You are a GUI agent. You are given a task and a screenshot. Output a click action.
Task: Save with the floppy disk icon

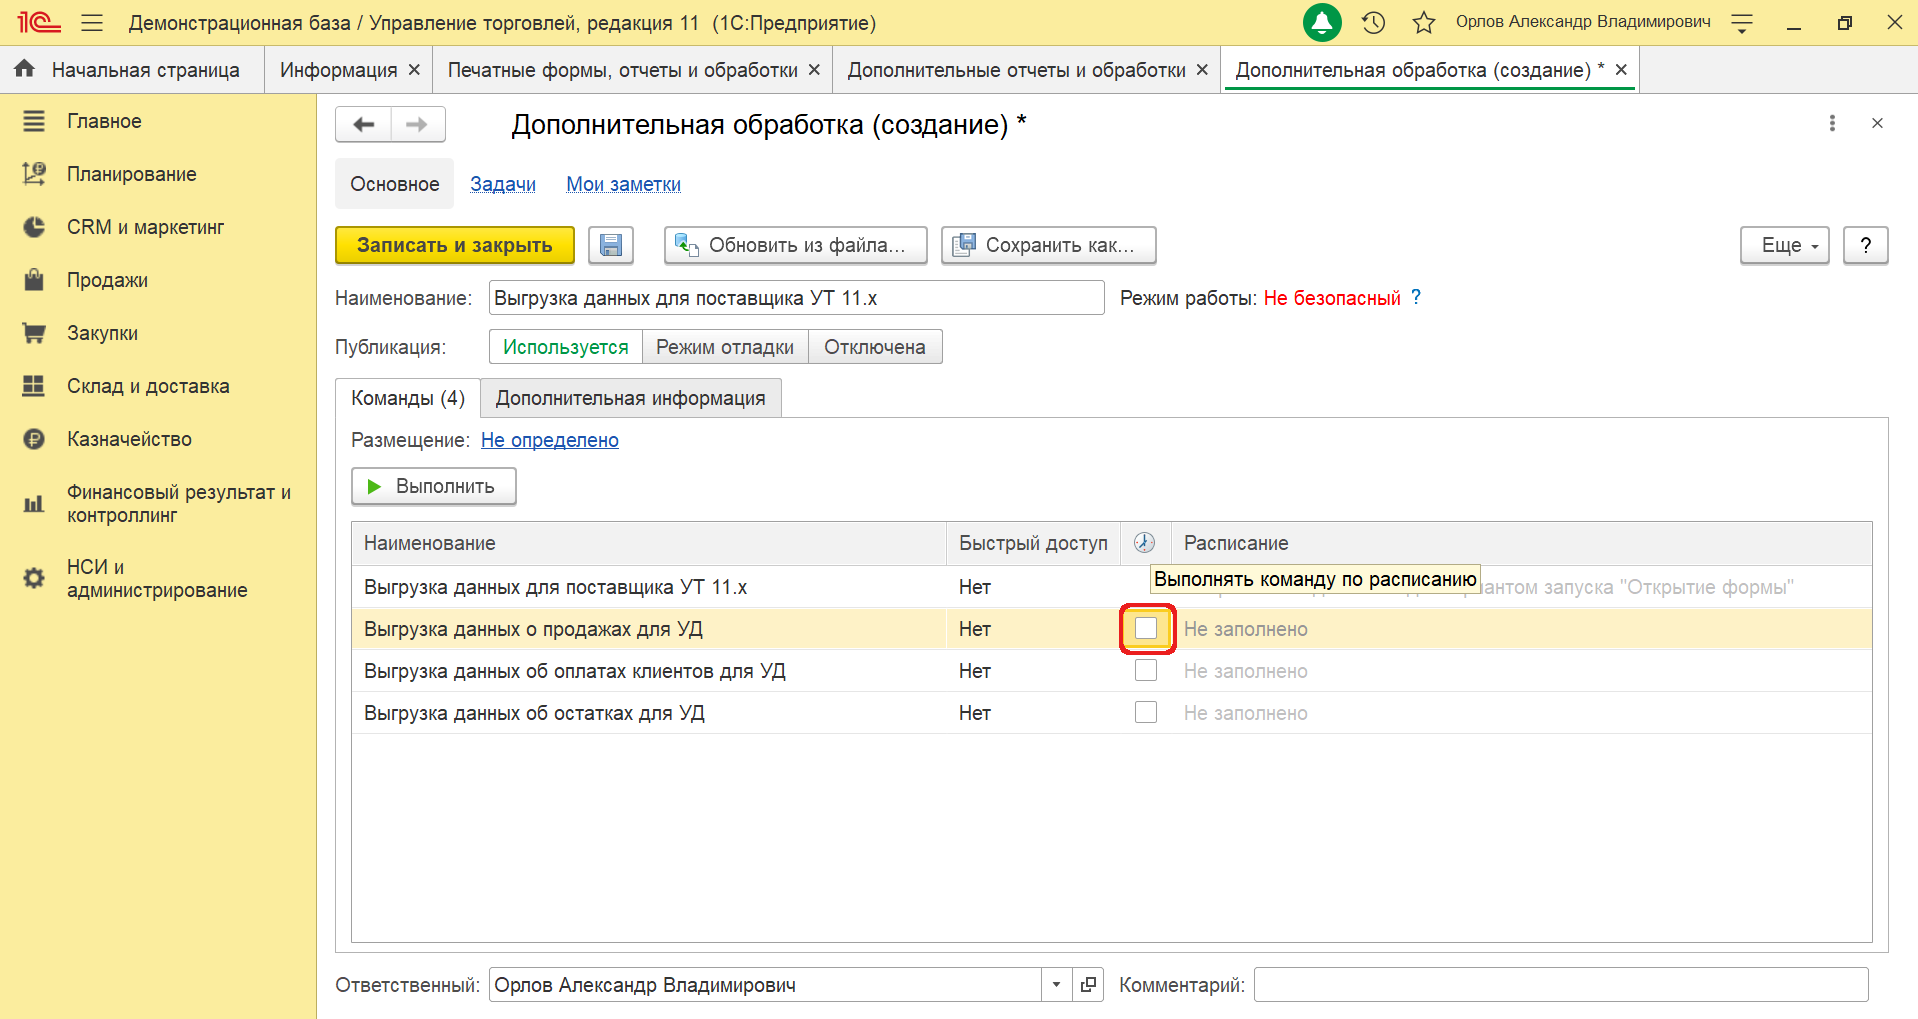pos(611,245)
